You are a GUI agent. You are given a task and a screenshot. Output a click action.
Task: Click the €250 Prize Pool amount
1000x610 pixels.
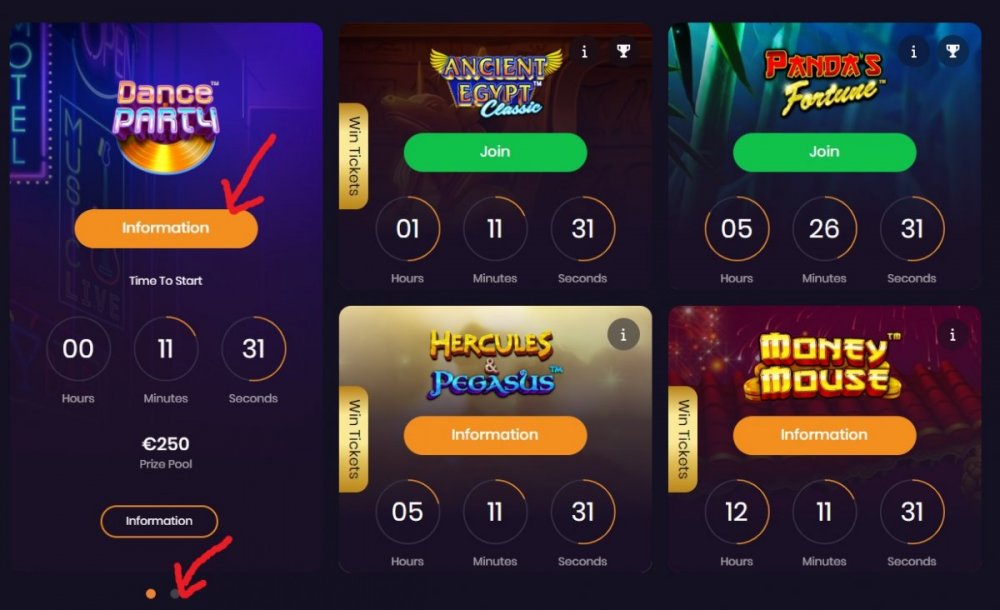coord(166,444)
